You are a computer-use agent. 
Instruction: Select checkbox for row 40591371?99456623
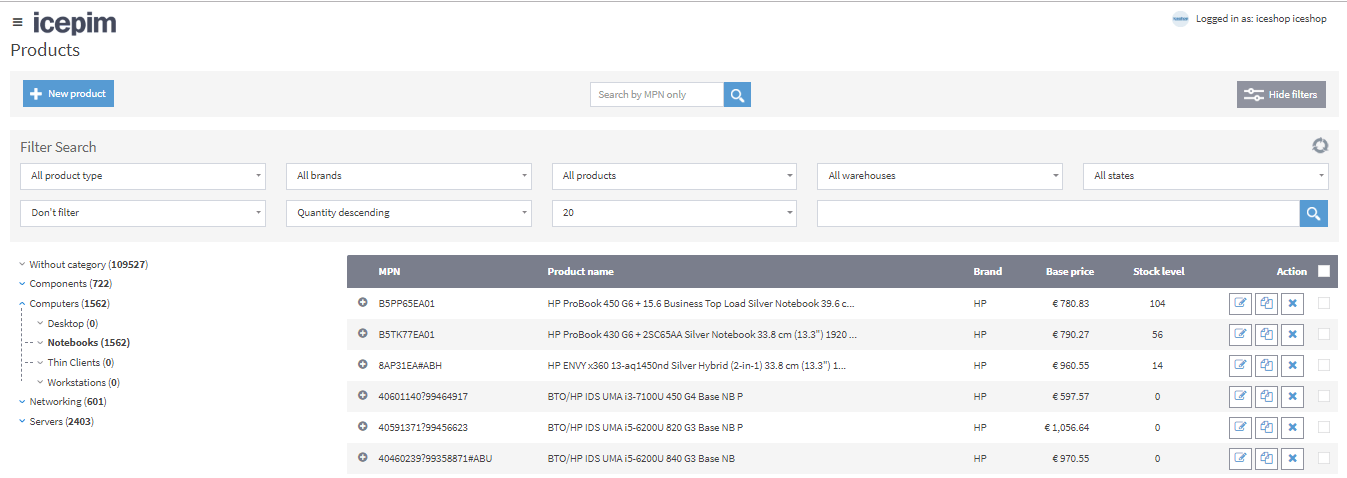pos(1324,427)
